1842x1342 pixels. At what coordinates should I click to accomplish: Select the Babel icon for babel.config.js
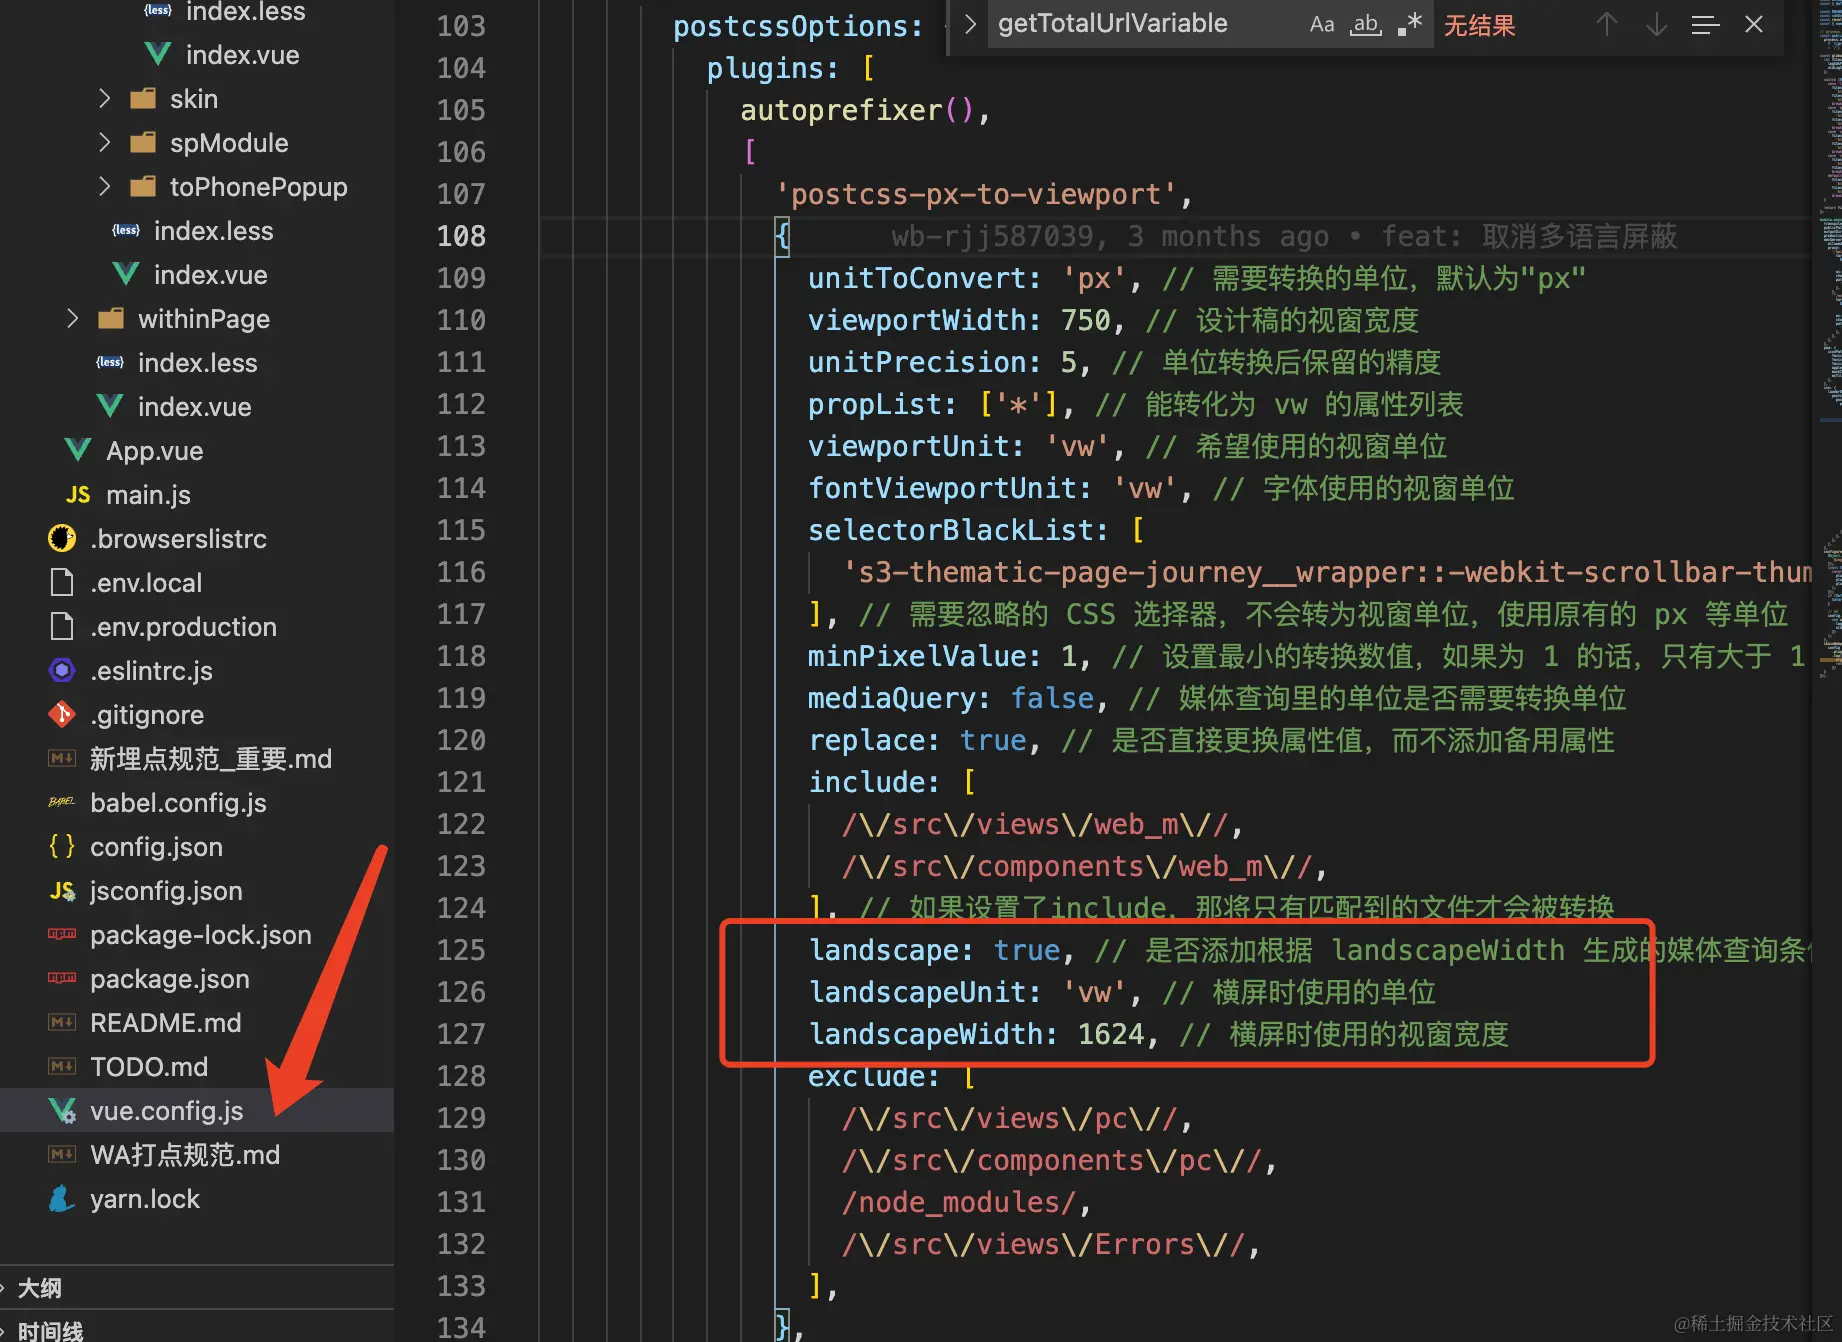[62, 802]
